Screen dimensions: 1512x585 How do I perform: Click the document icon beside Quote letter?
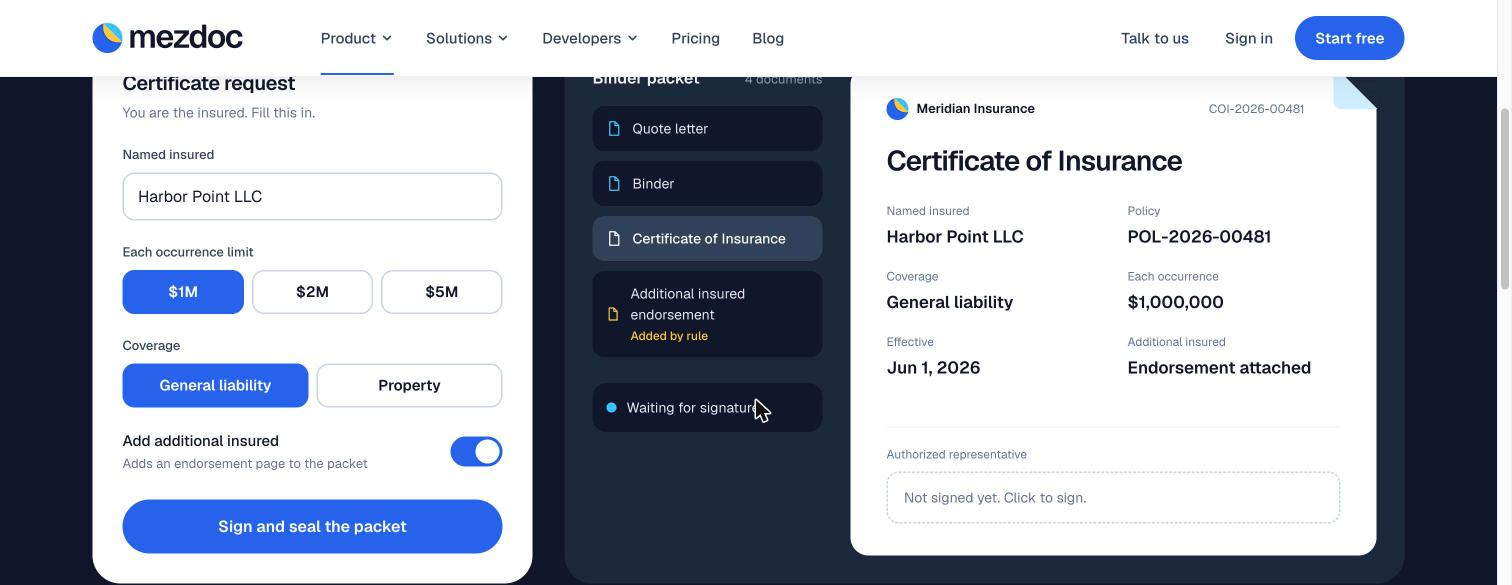(x=614, y=128)
